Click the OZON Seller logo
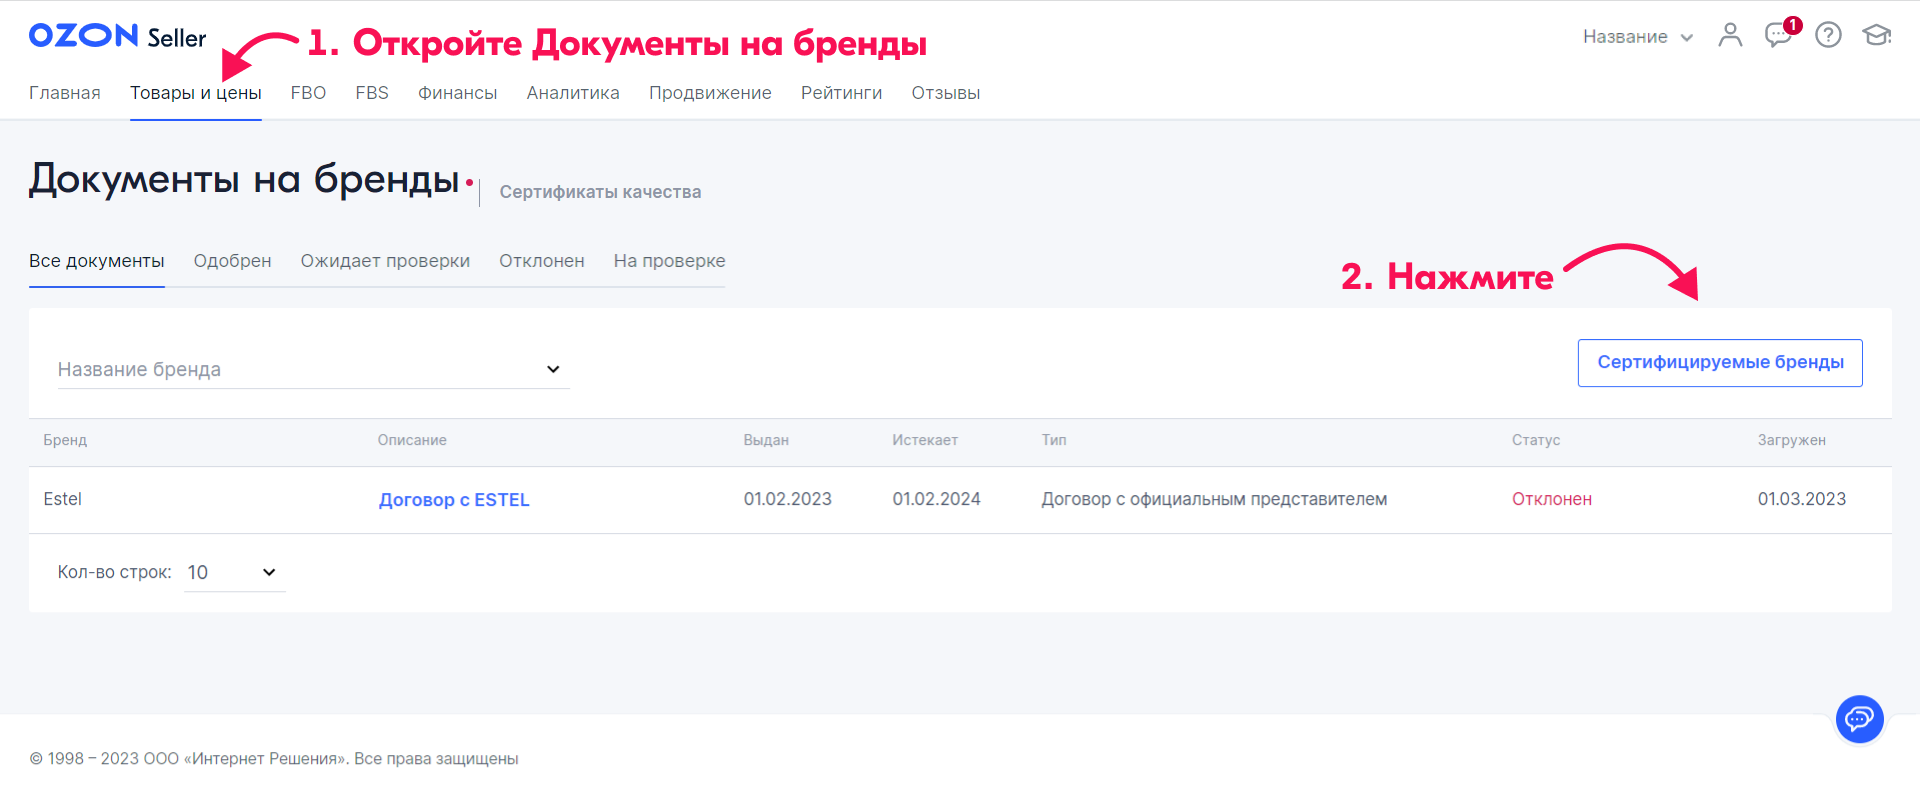The width and height of the screenshot is (1920, 803). (117, 36)
